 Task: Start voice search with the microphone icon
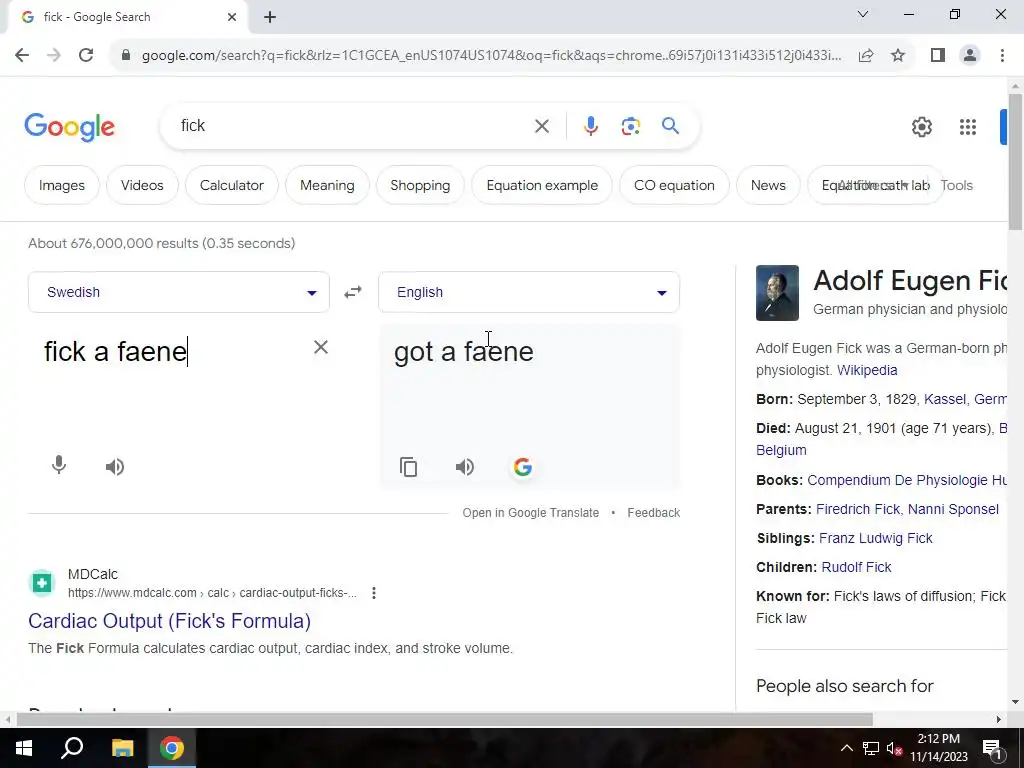[590, 126]
